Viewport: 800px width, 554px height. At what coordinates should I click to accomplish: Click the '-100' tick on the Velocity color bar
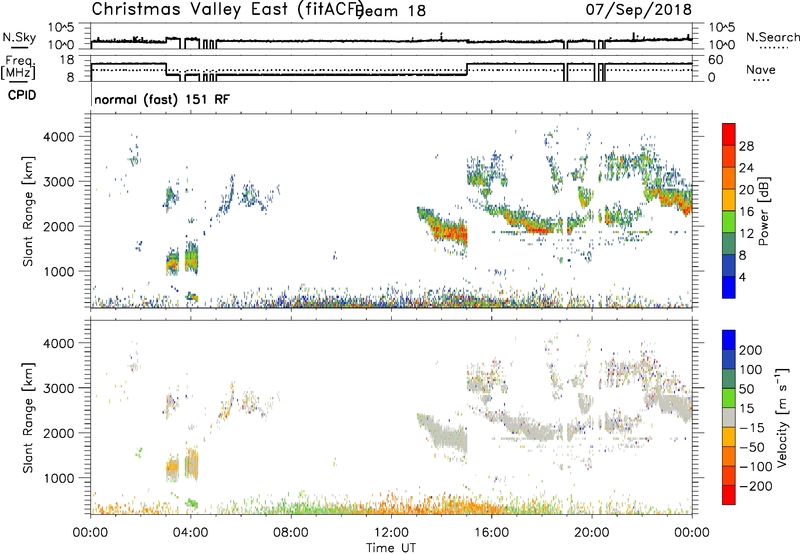click(756, 467)
